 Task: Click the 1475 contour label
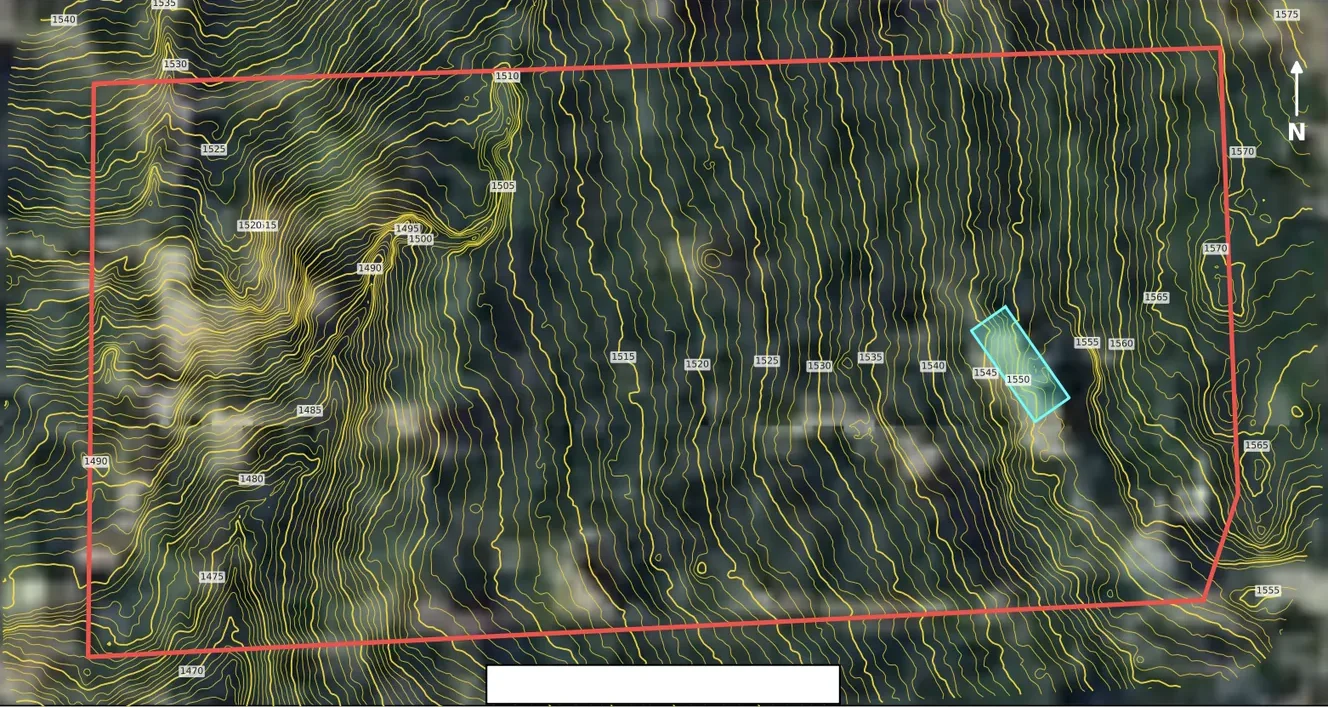click(x=212, y=577)
